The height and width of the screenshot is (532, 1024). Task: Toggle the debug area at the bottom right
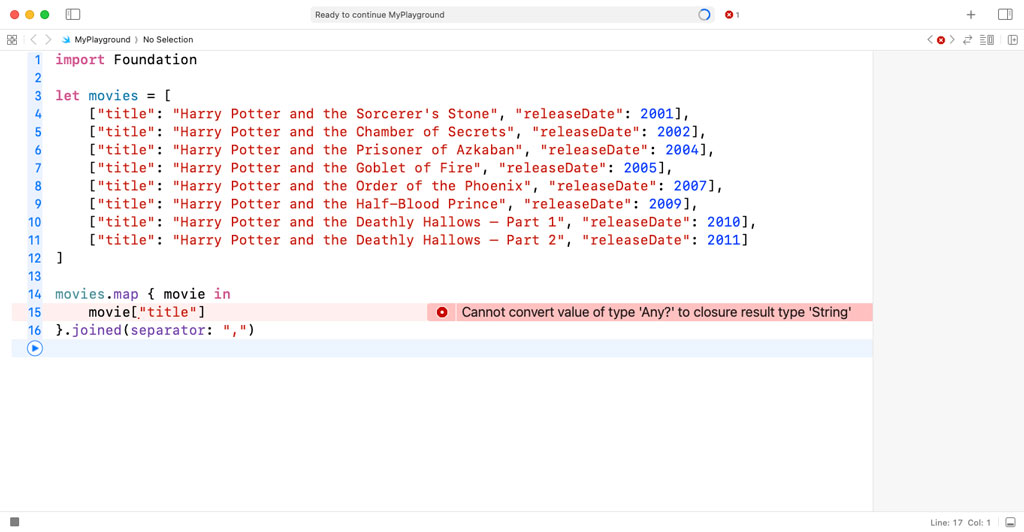(1010, 522)
